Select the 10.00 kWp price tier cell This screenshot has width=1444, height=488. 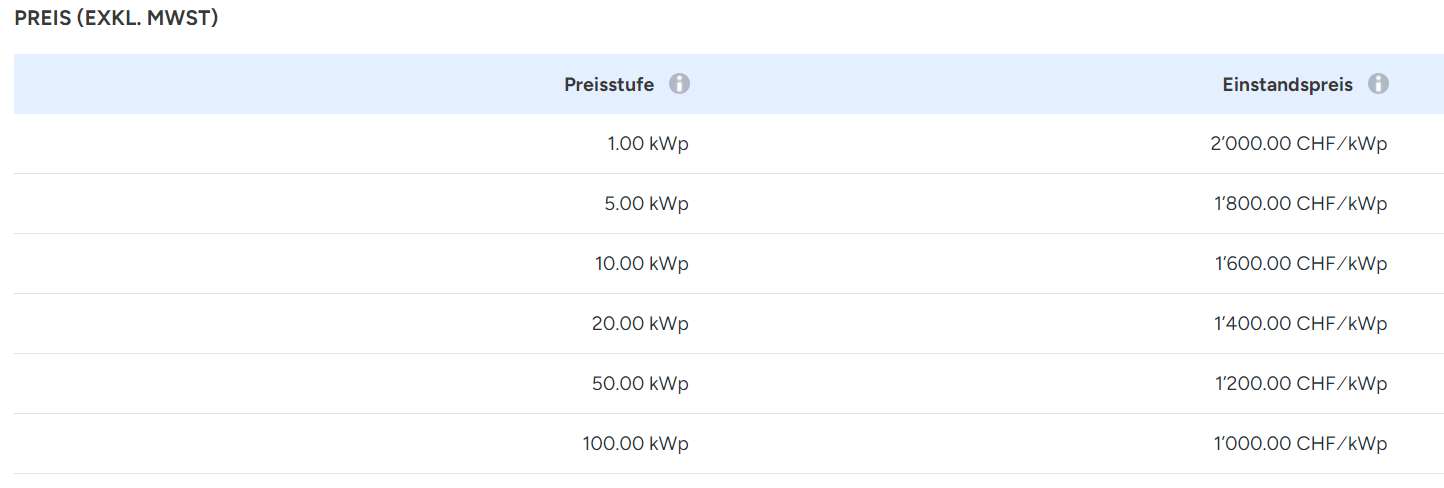coord(642,264)
